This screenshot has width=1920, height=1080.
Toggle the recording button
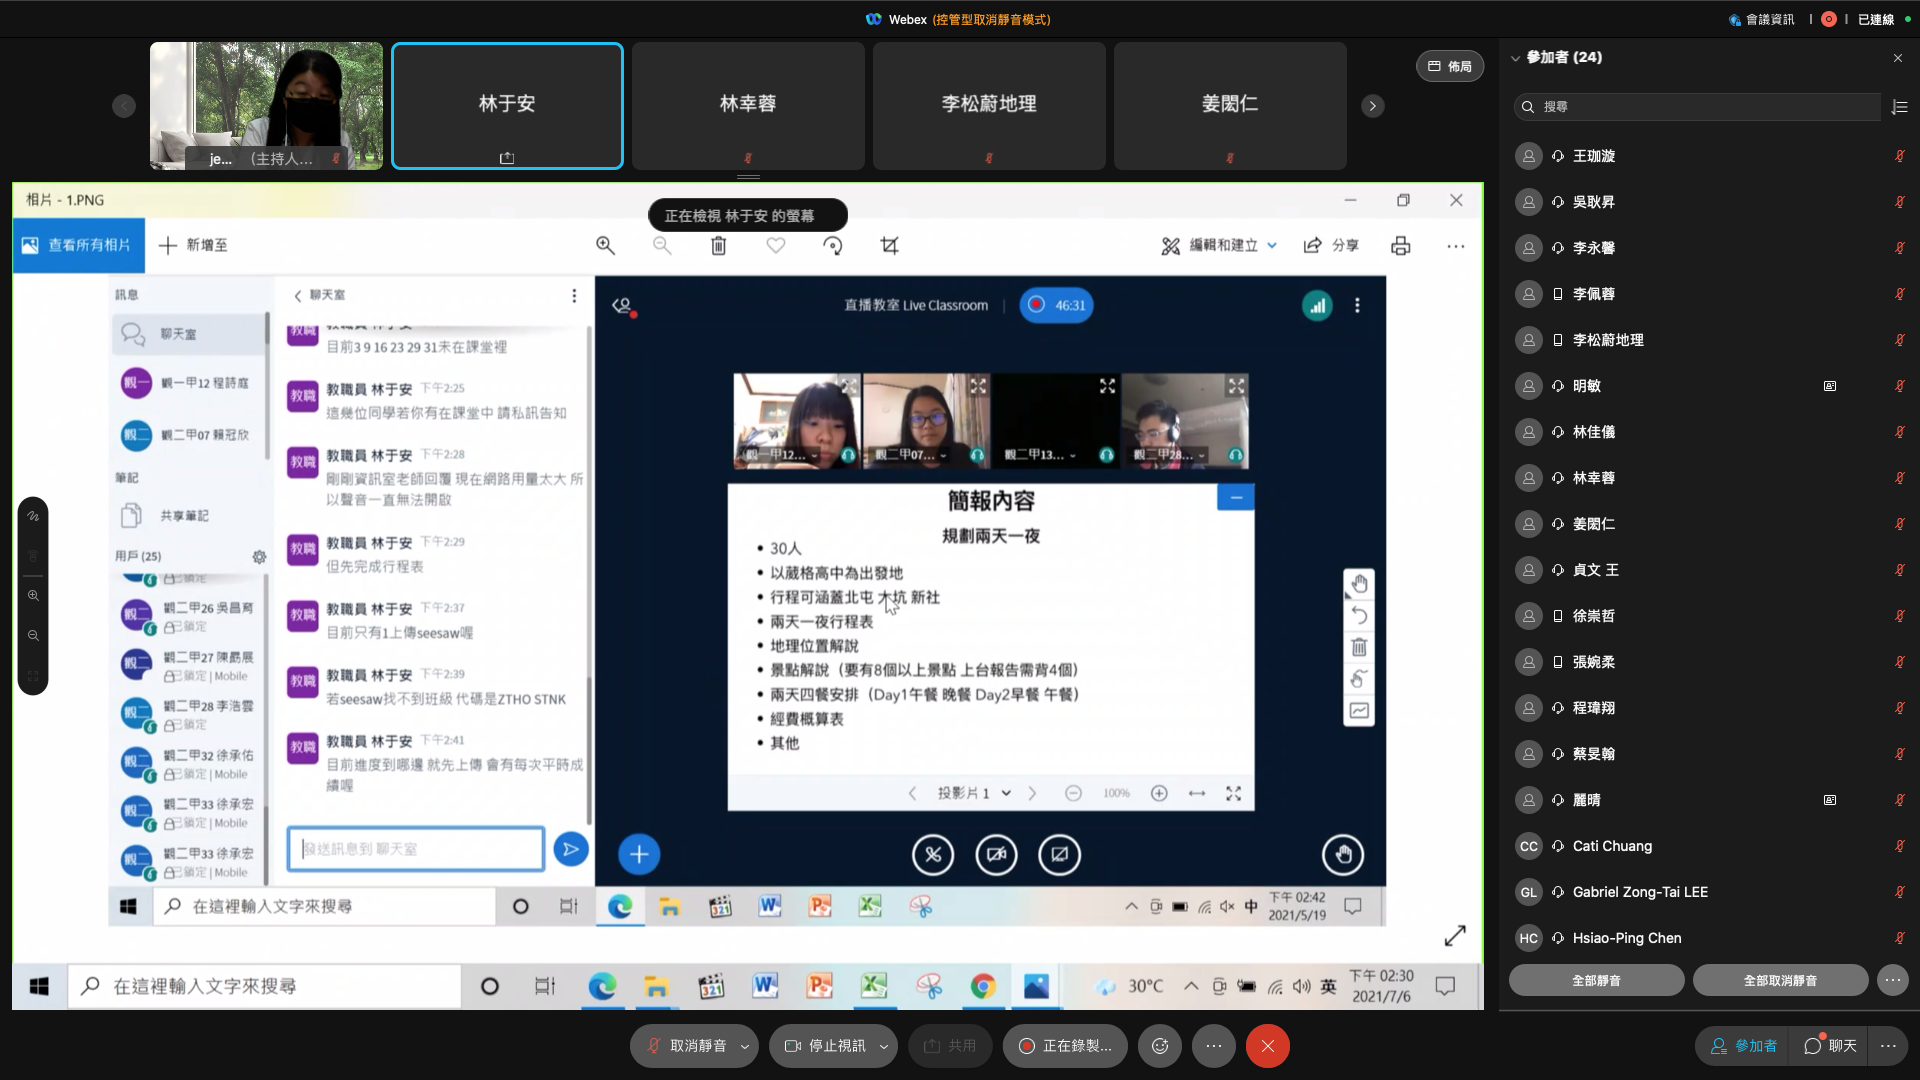point(1065,1046)
